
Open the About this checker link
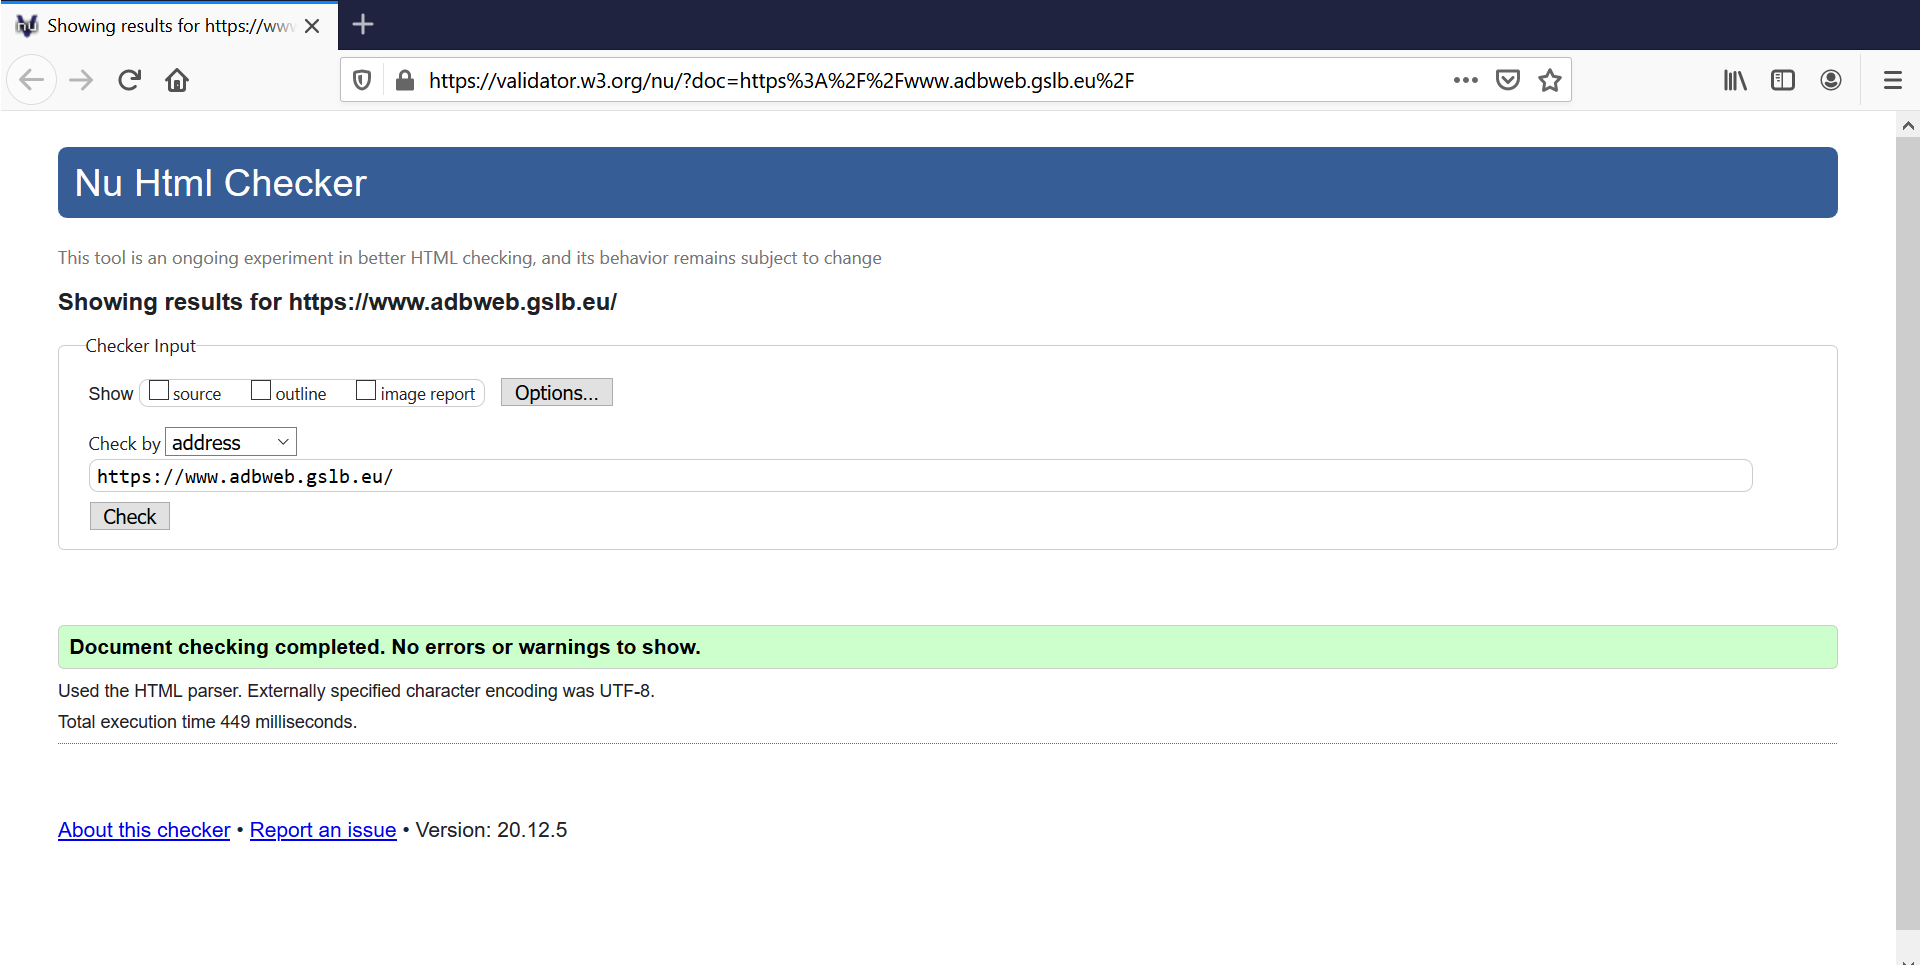[x=144, y=830]
